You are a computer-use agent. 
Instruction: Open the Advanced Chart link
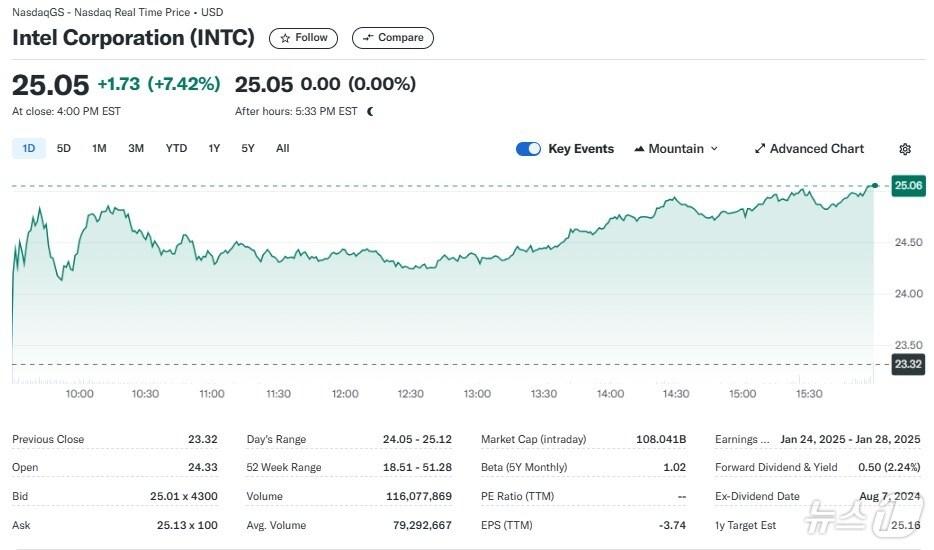(816, 149)
